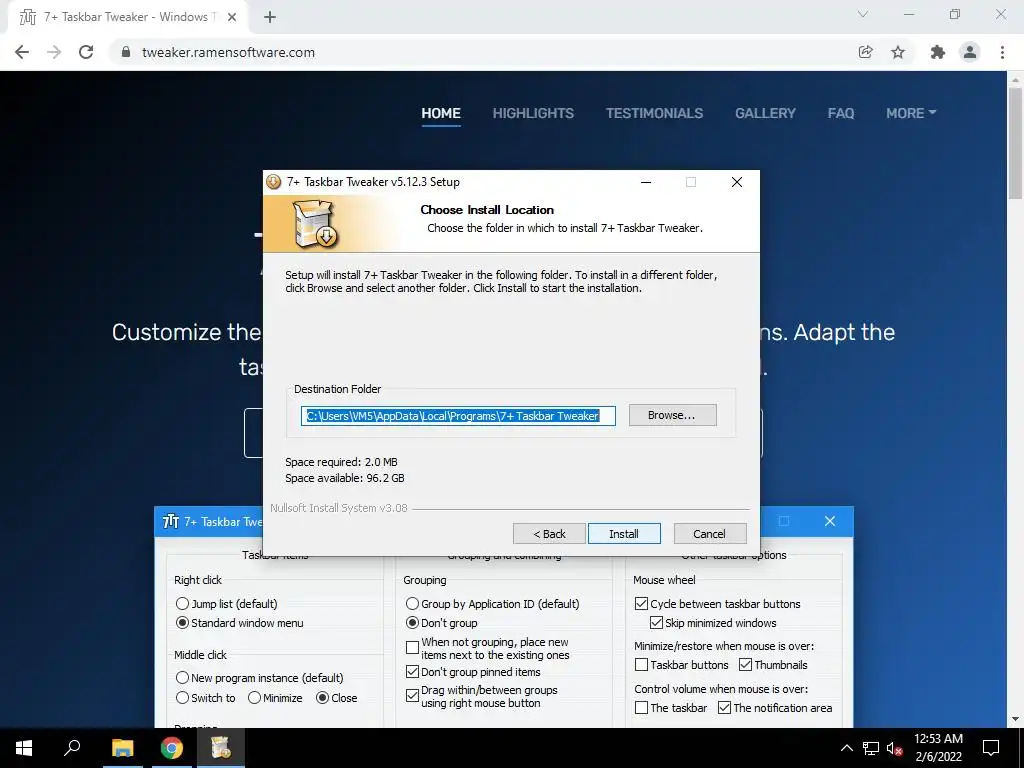Viewport: 1024px width, 768px height.
Task: Click the Destination Folder path field
Action: coord(458,416)
